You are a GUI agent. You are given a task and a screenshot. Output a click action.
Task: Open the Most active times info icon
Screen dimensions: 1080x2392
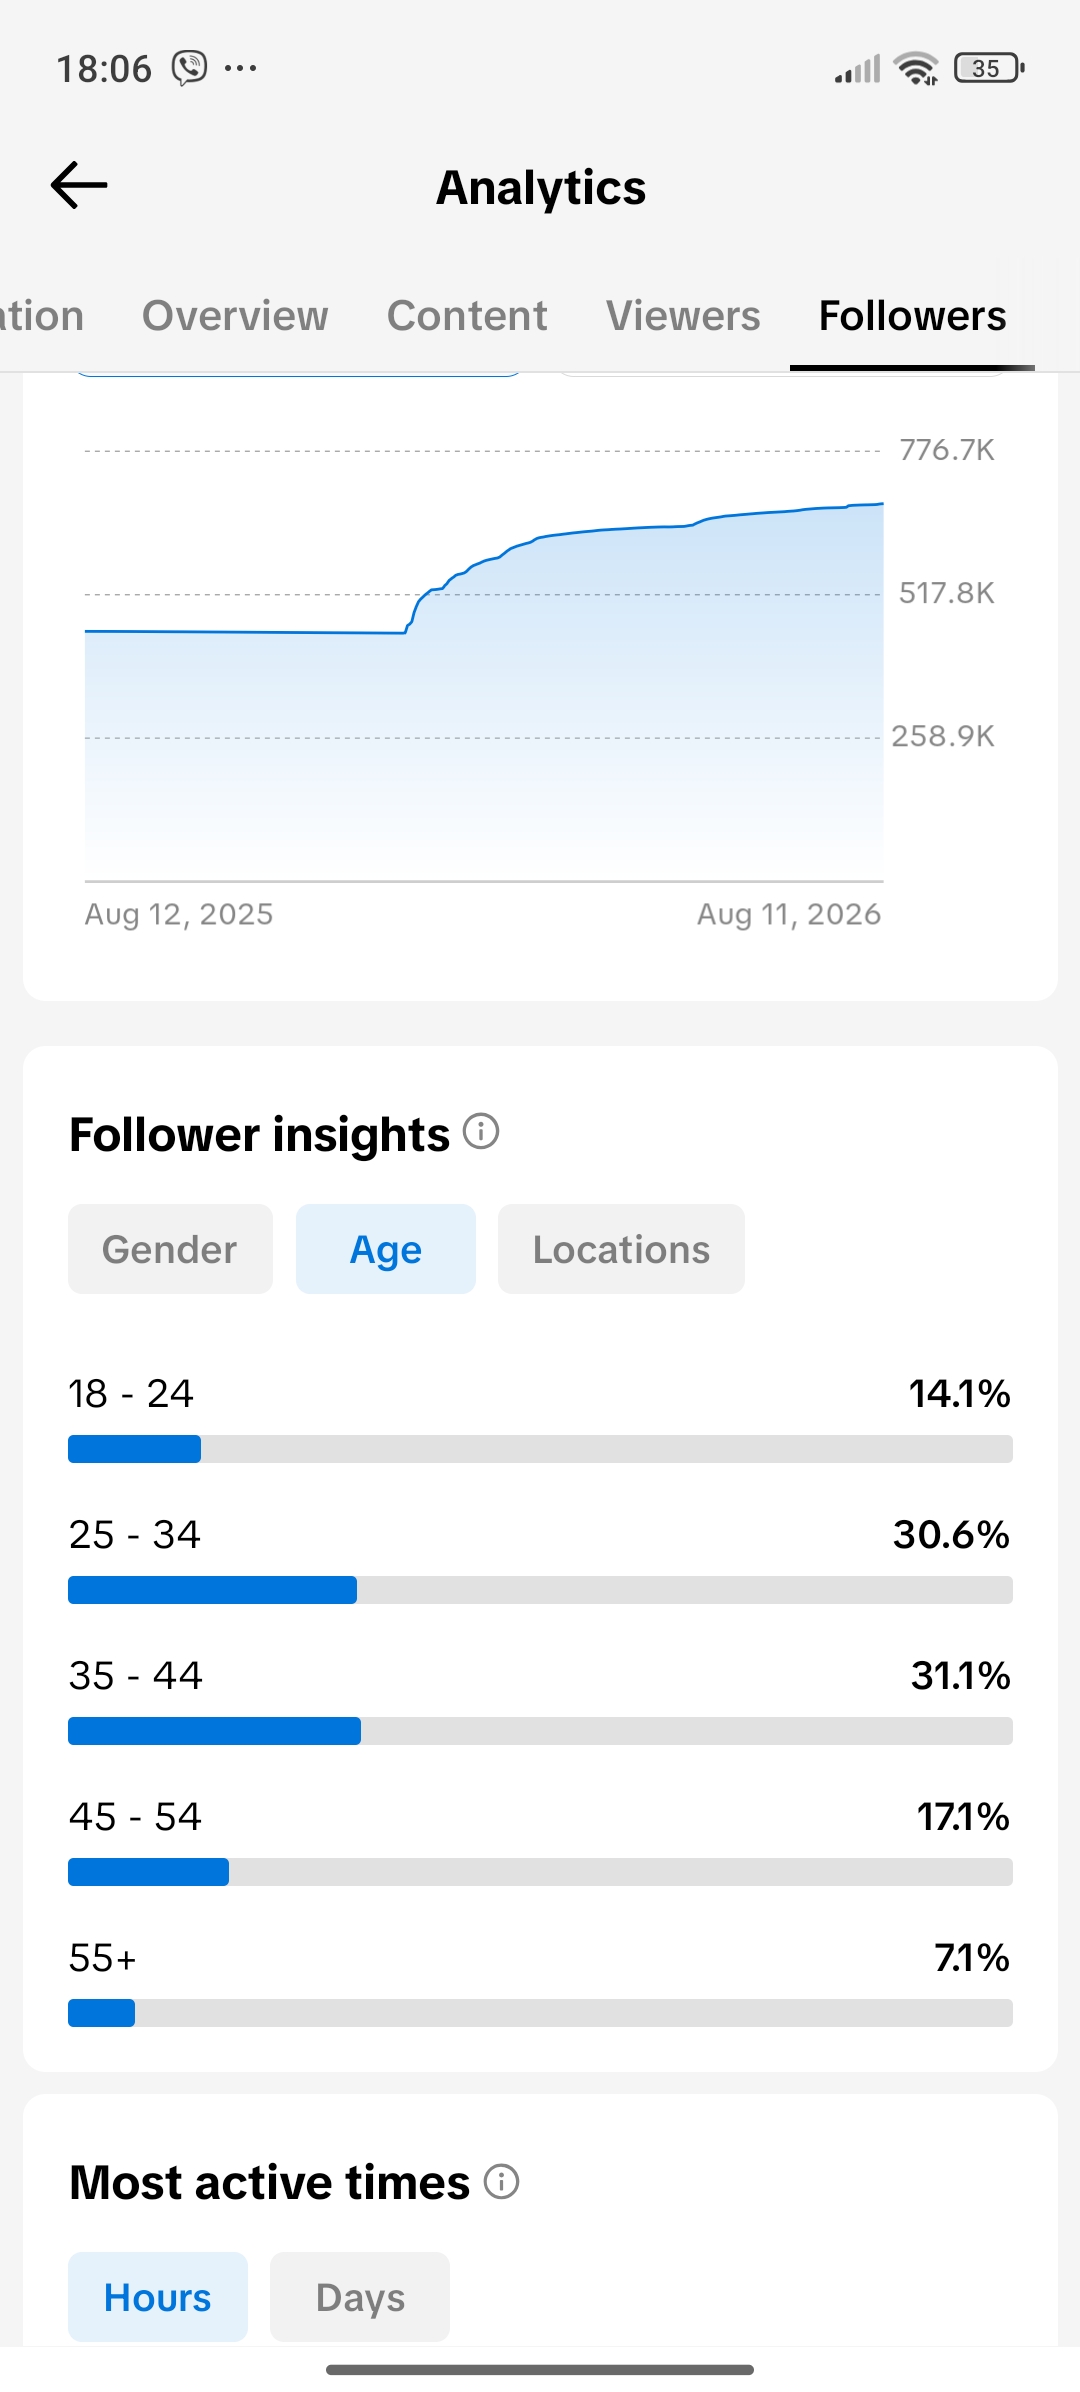pos(501,2181)
